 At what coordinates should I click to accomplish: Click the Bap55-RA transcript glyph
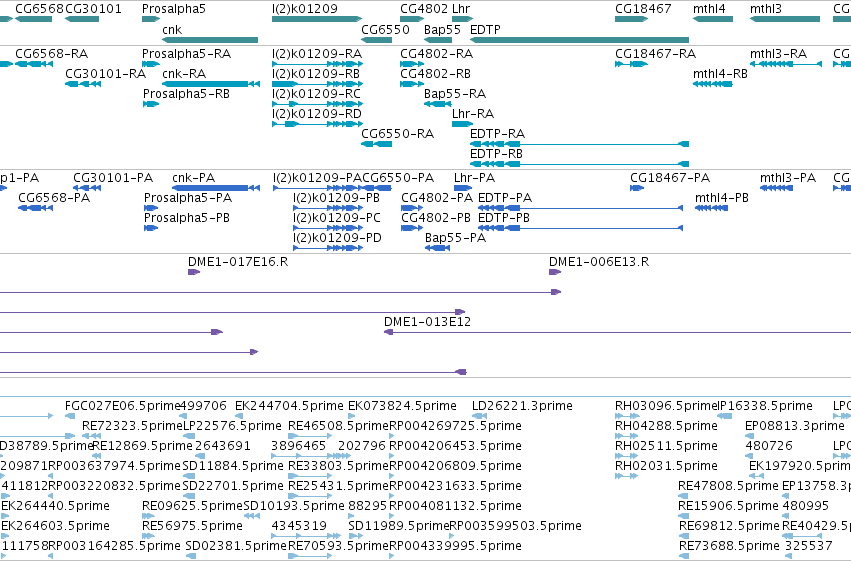[437, 104]
